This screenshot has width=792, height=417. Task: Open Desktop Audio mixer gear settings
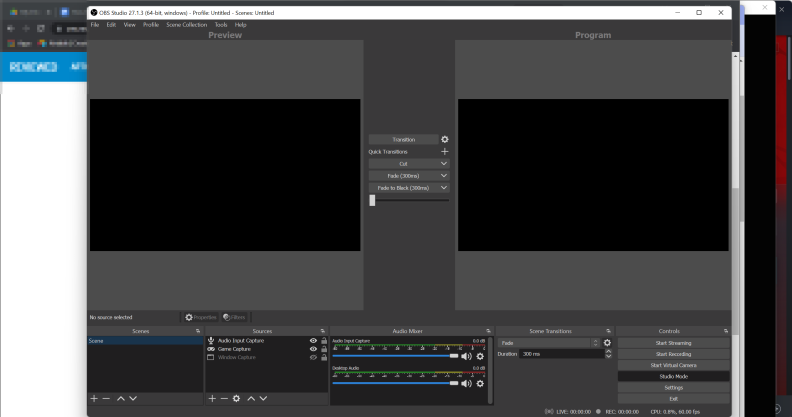(480, 384)
